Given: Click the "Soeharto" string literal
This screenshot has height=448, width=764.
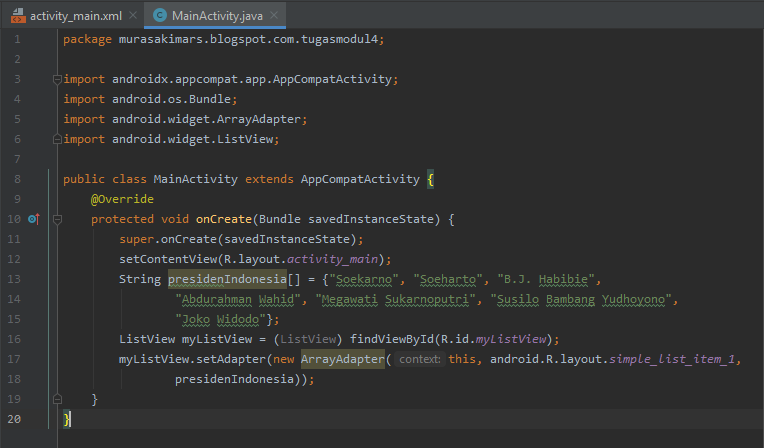Looking at the screenshot, I should click(448, 279).
